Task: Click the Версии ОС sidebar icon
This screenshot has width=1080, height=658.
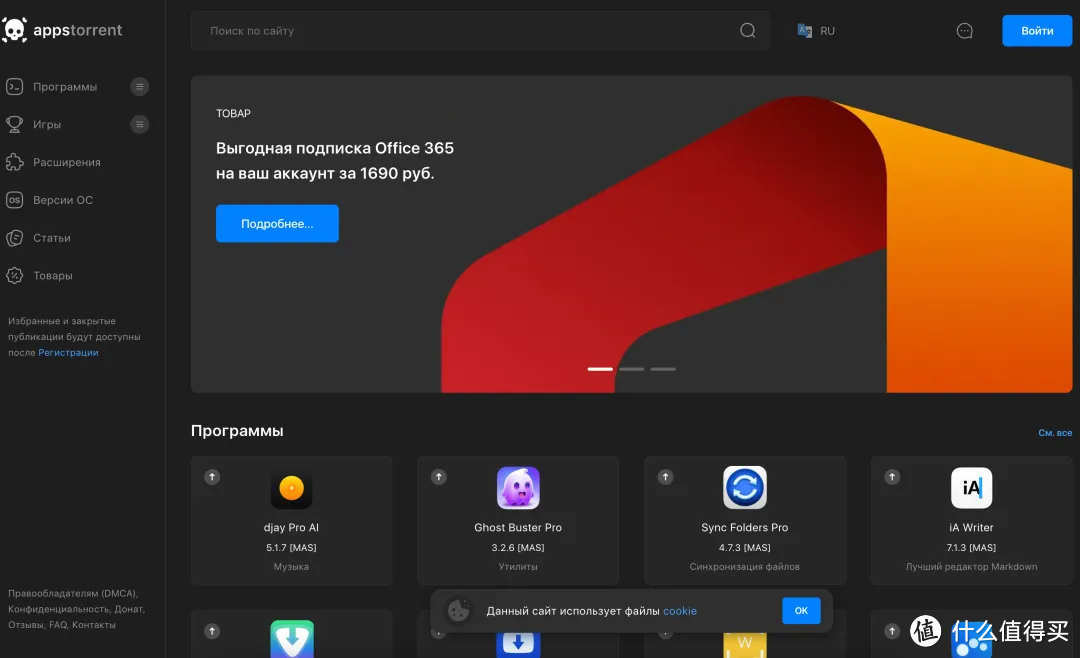Action: (14, 200)
